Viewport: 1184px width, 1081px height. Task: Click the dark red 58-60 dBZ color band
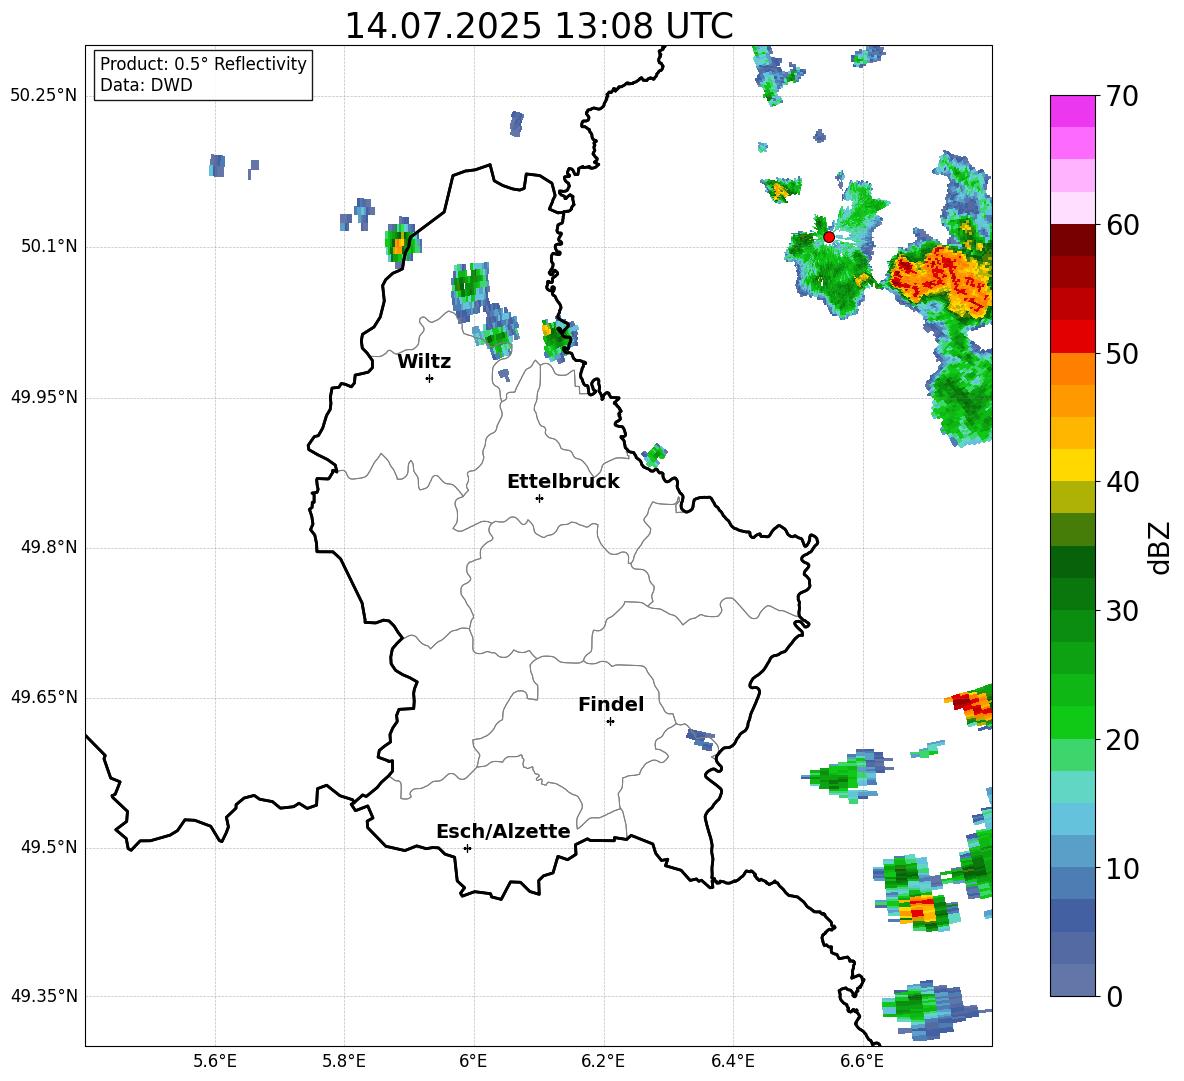pos(1072,241)
